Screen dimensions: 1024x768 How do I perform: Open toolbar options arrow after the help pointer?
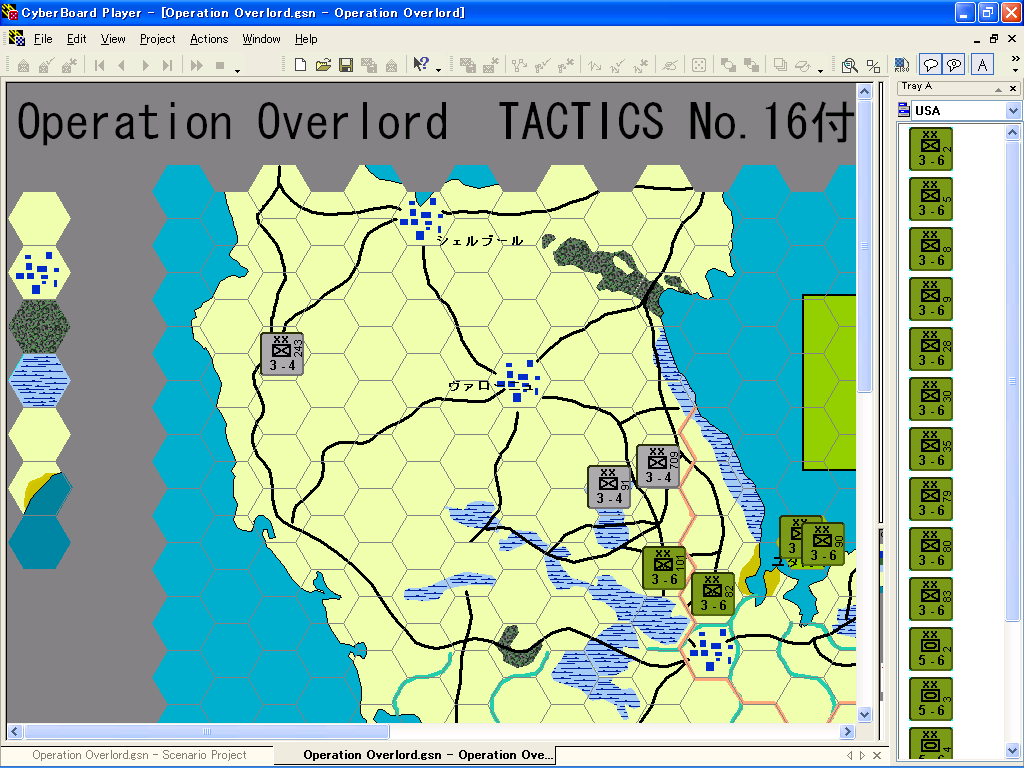click(438, 71)
